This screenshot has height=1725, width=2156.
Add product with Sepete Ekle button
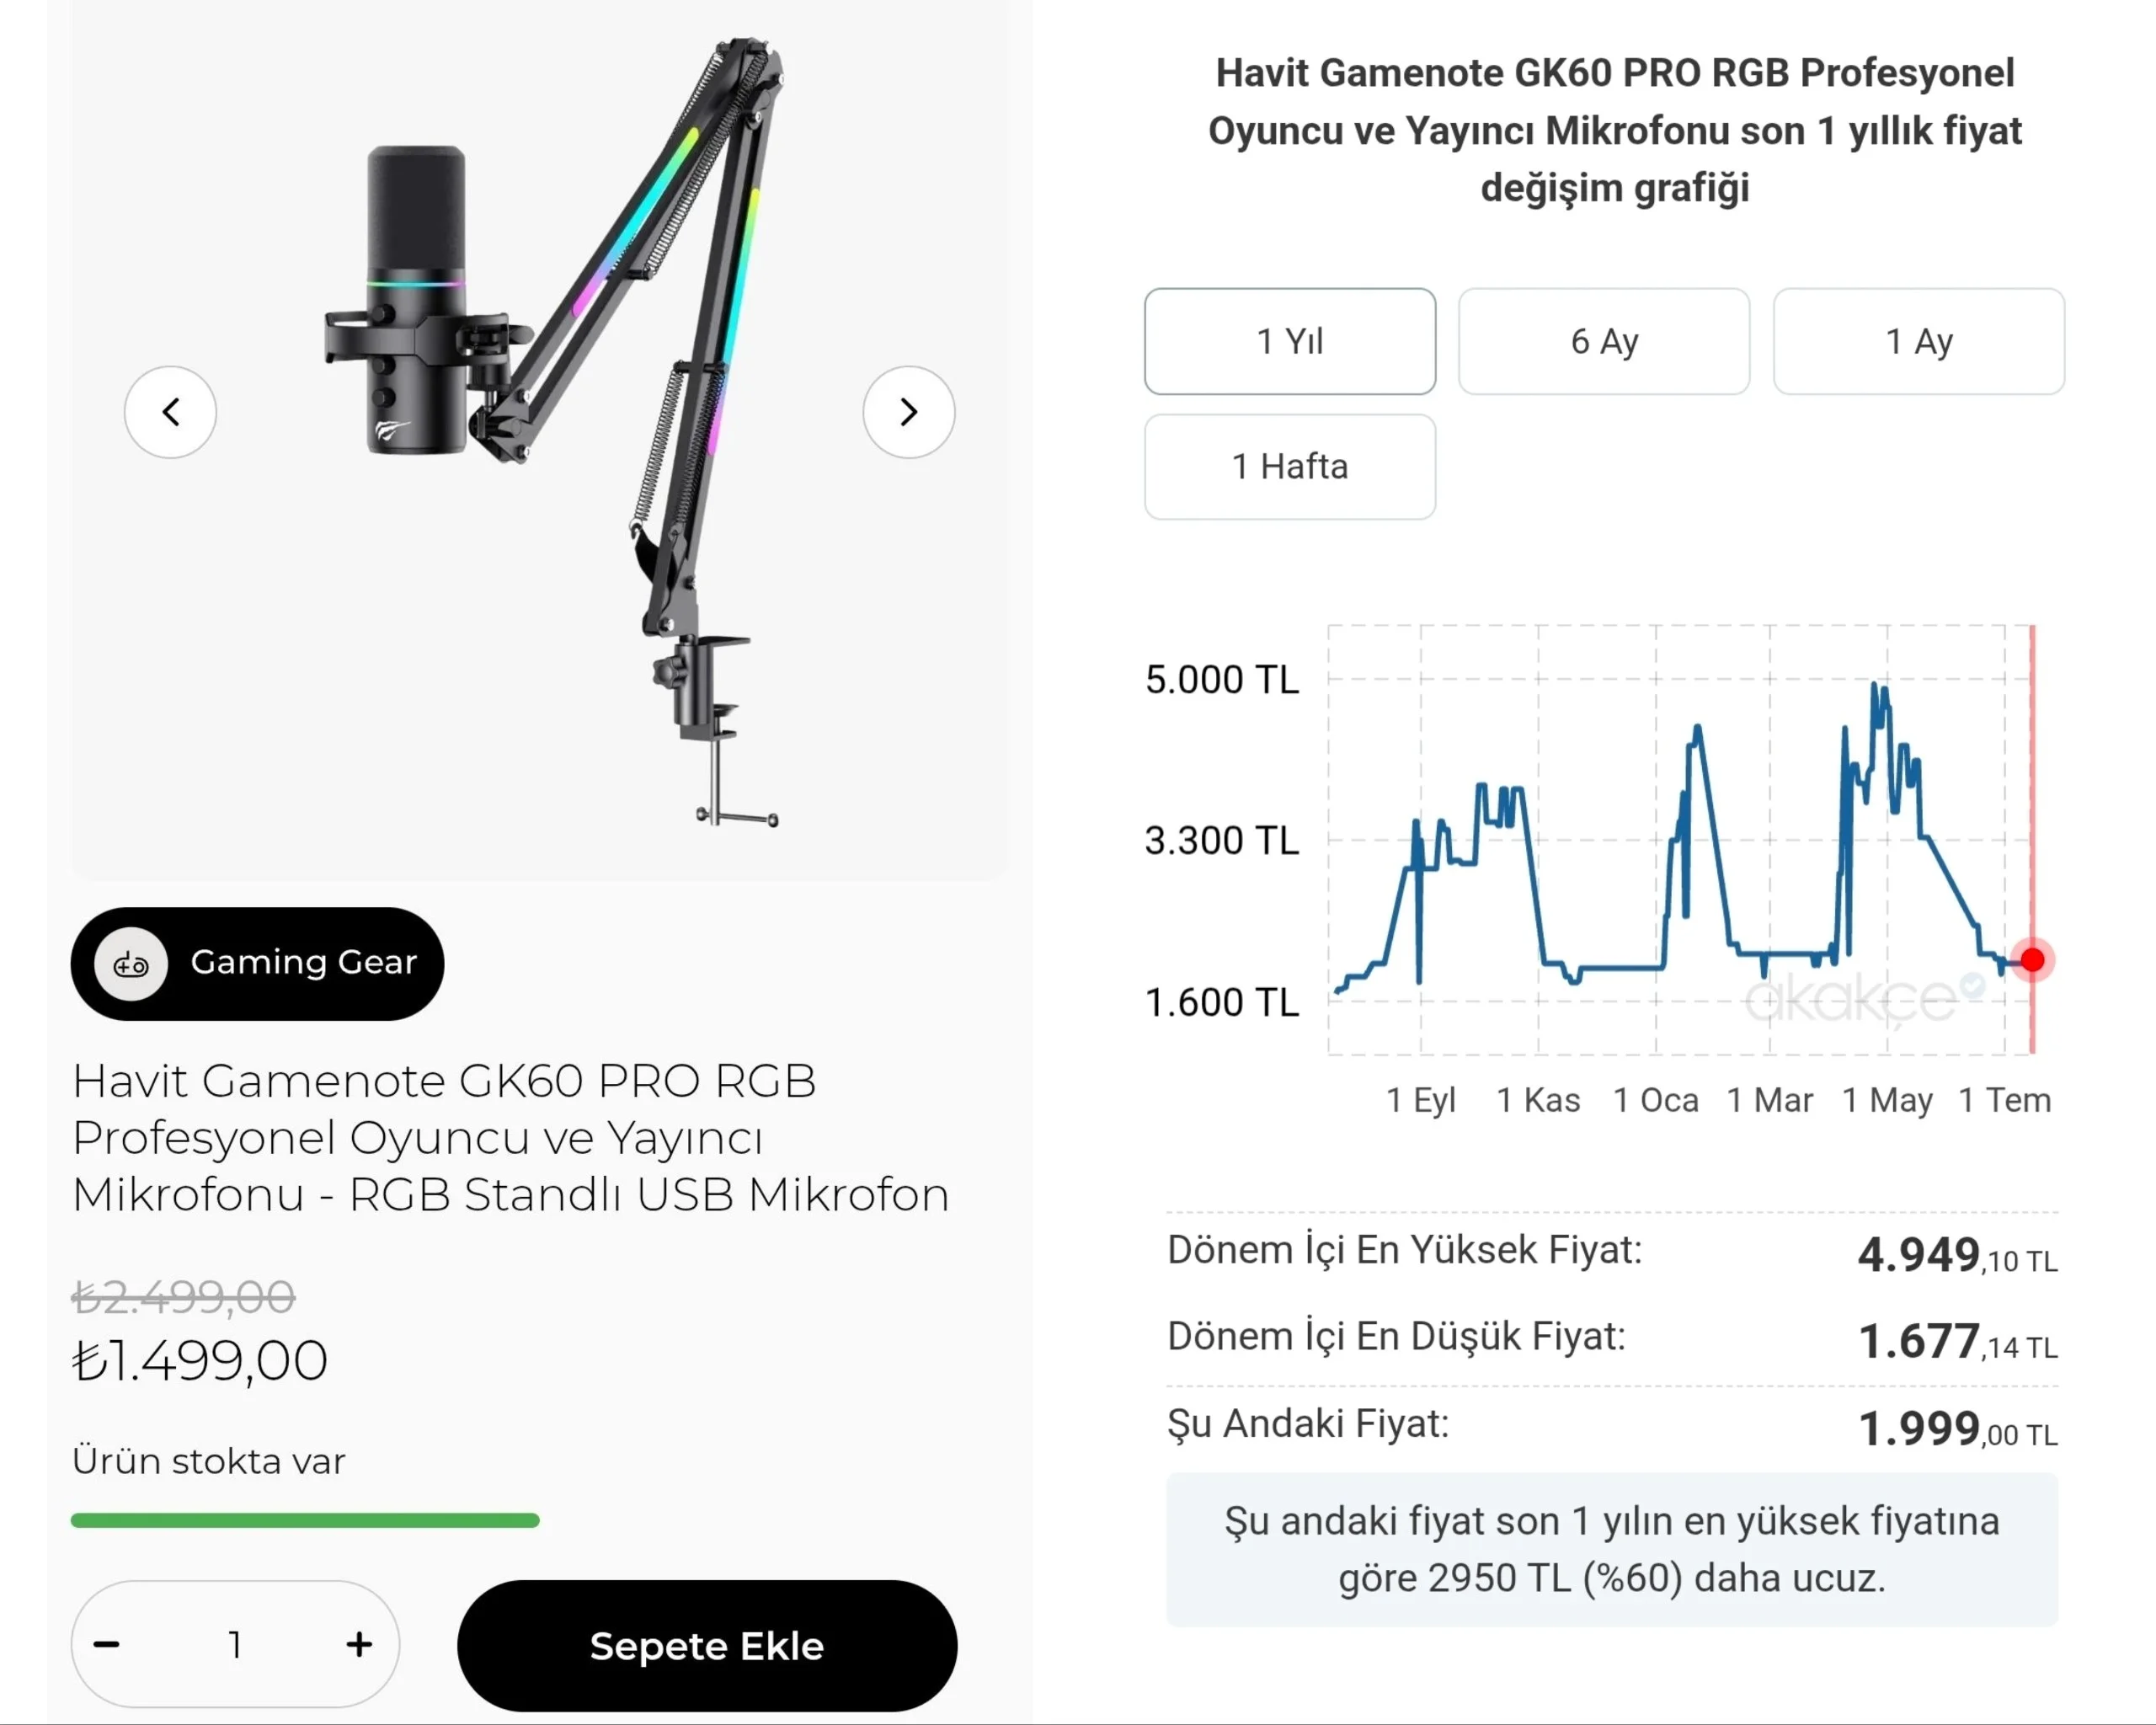pos(707,1645)
